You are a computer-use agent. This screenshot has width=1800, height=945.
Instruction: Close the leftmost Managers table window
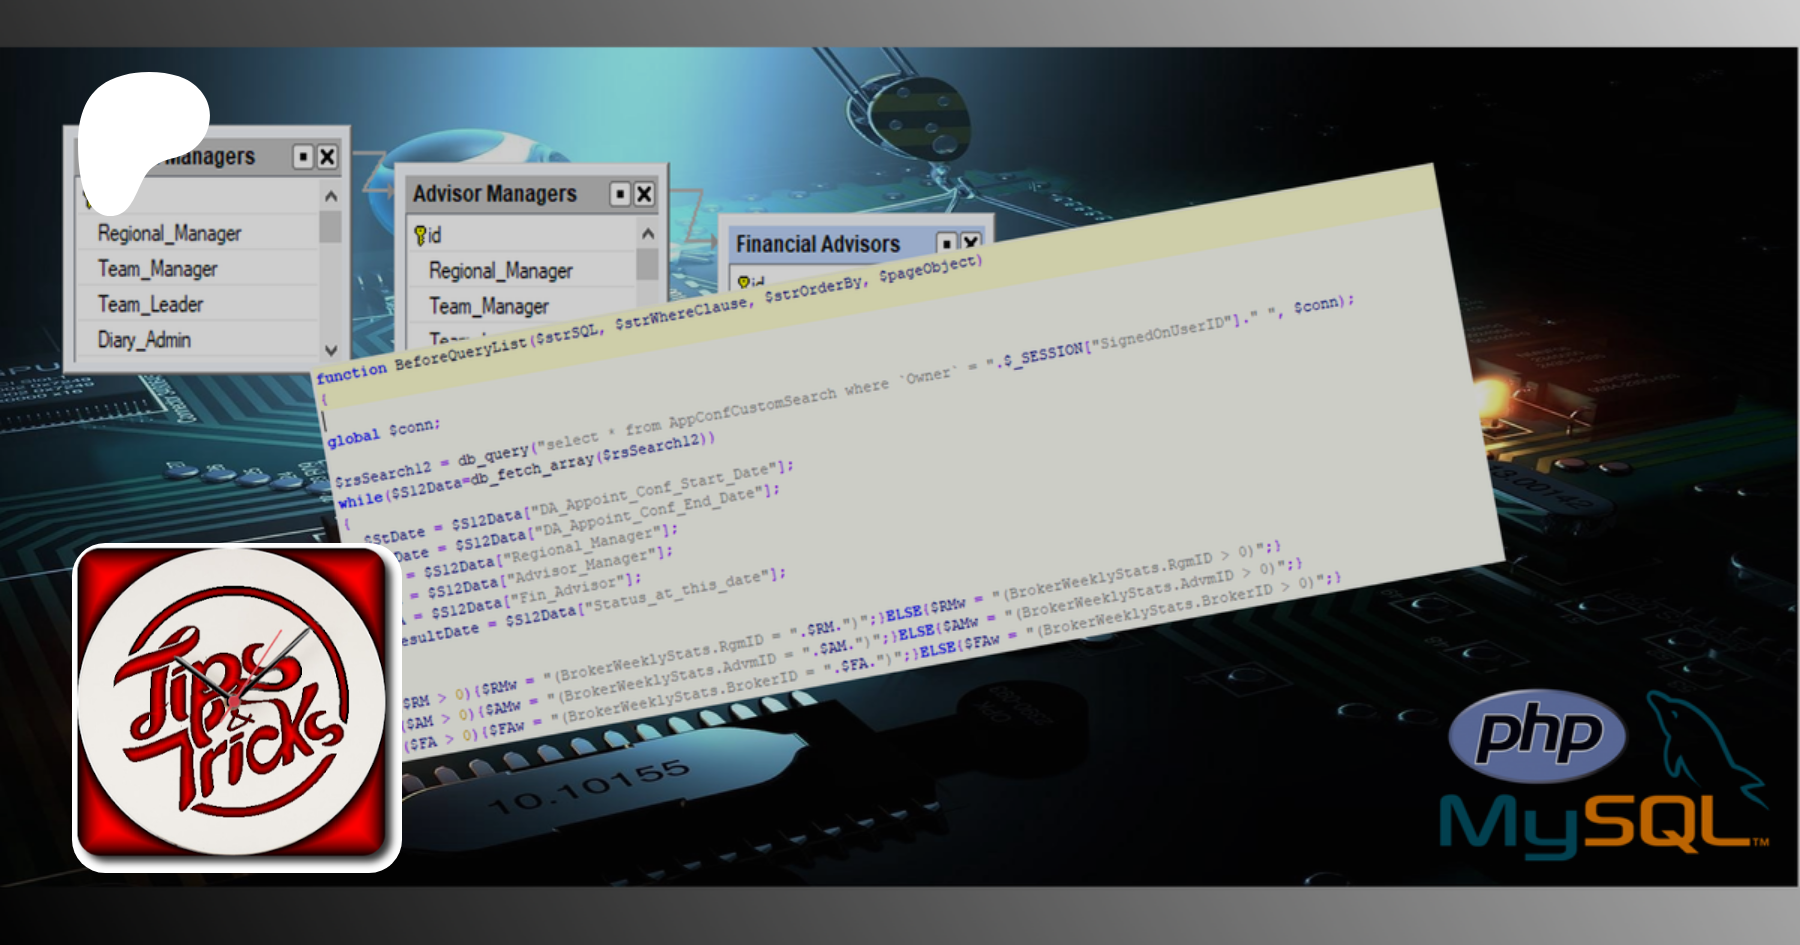[x=327, y=157]
